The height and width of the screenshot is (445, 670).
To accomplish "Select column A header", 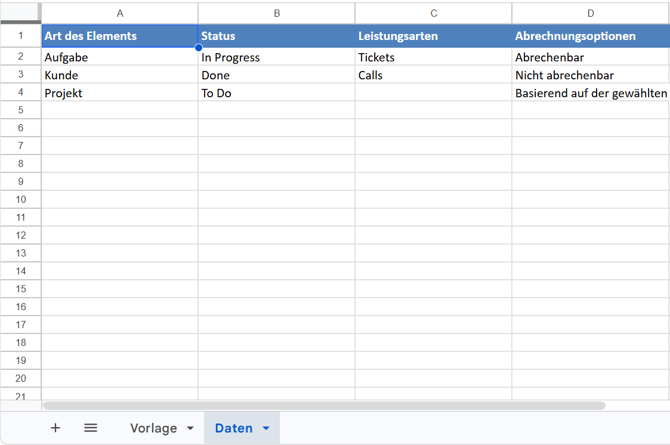I will point(120,13).
